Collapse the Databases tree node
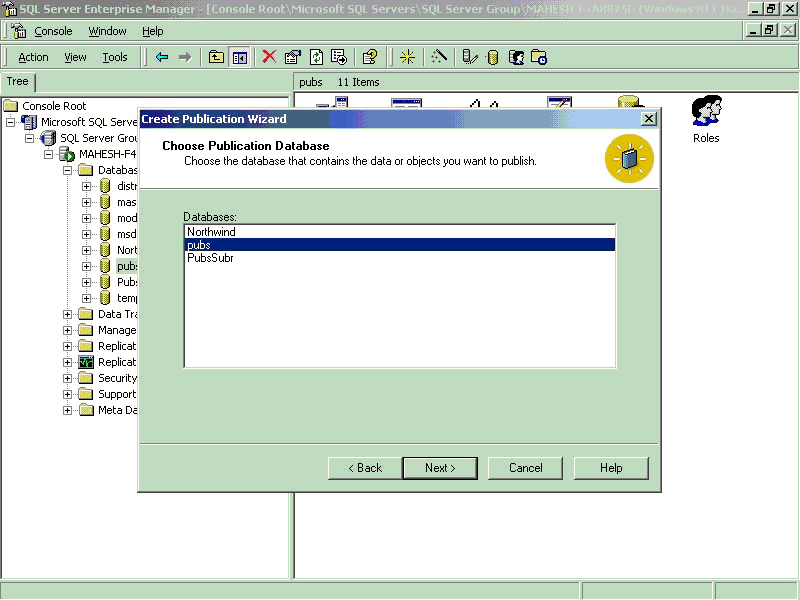Viewport: 800px width, 600px height. 68,170
